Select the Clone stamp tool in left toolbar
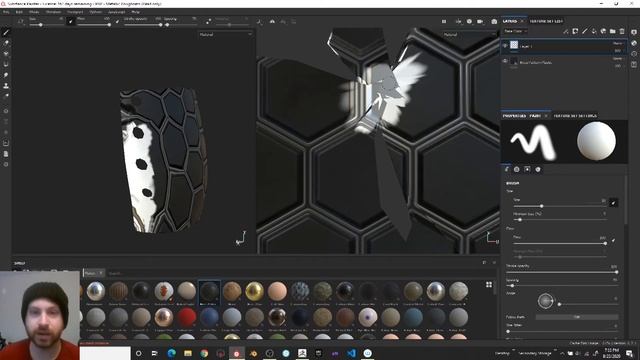The height and width of the screenshot is (360, 640). coord(6,86)
